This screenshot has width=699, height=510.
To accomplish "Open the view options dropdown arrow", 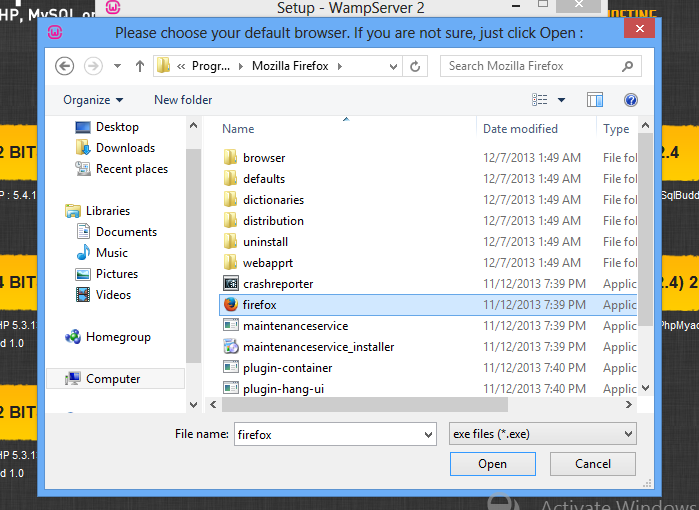I will (x=562, y=100).
